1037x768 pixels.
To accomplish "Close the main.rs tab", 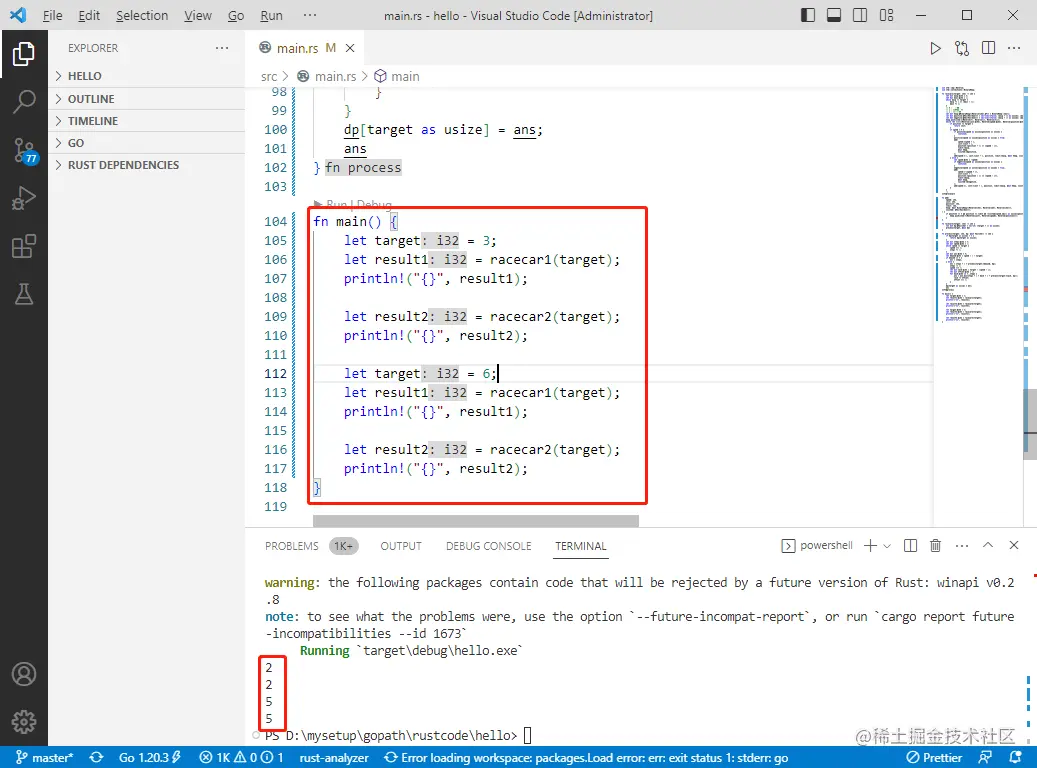I will (350, 48).
